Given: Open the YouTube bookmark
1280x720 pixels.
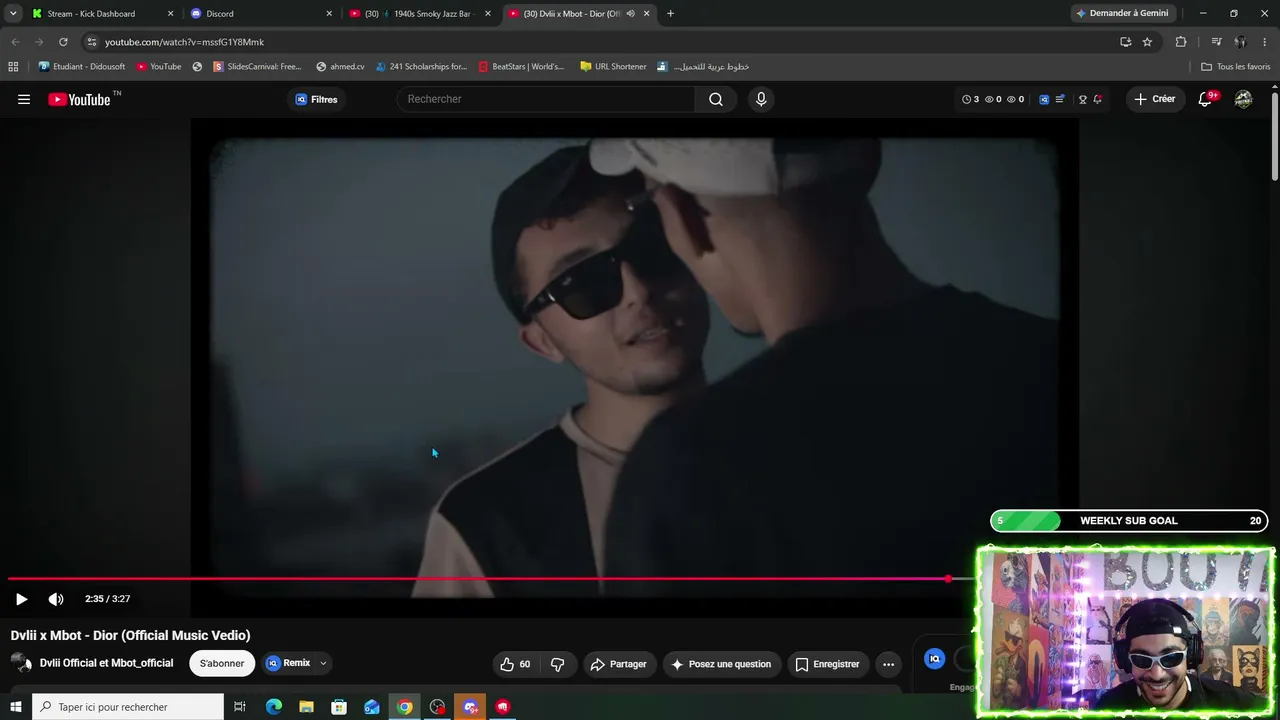Looking at the screenshot, I should pos(158,67).
